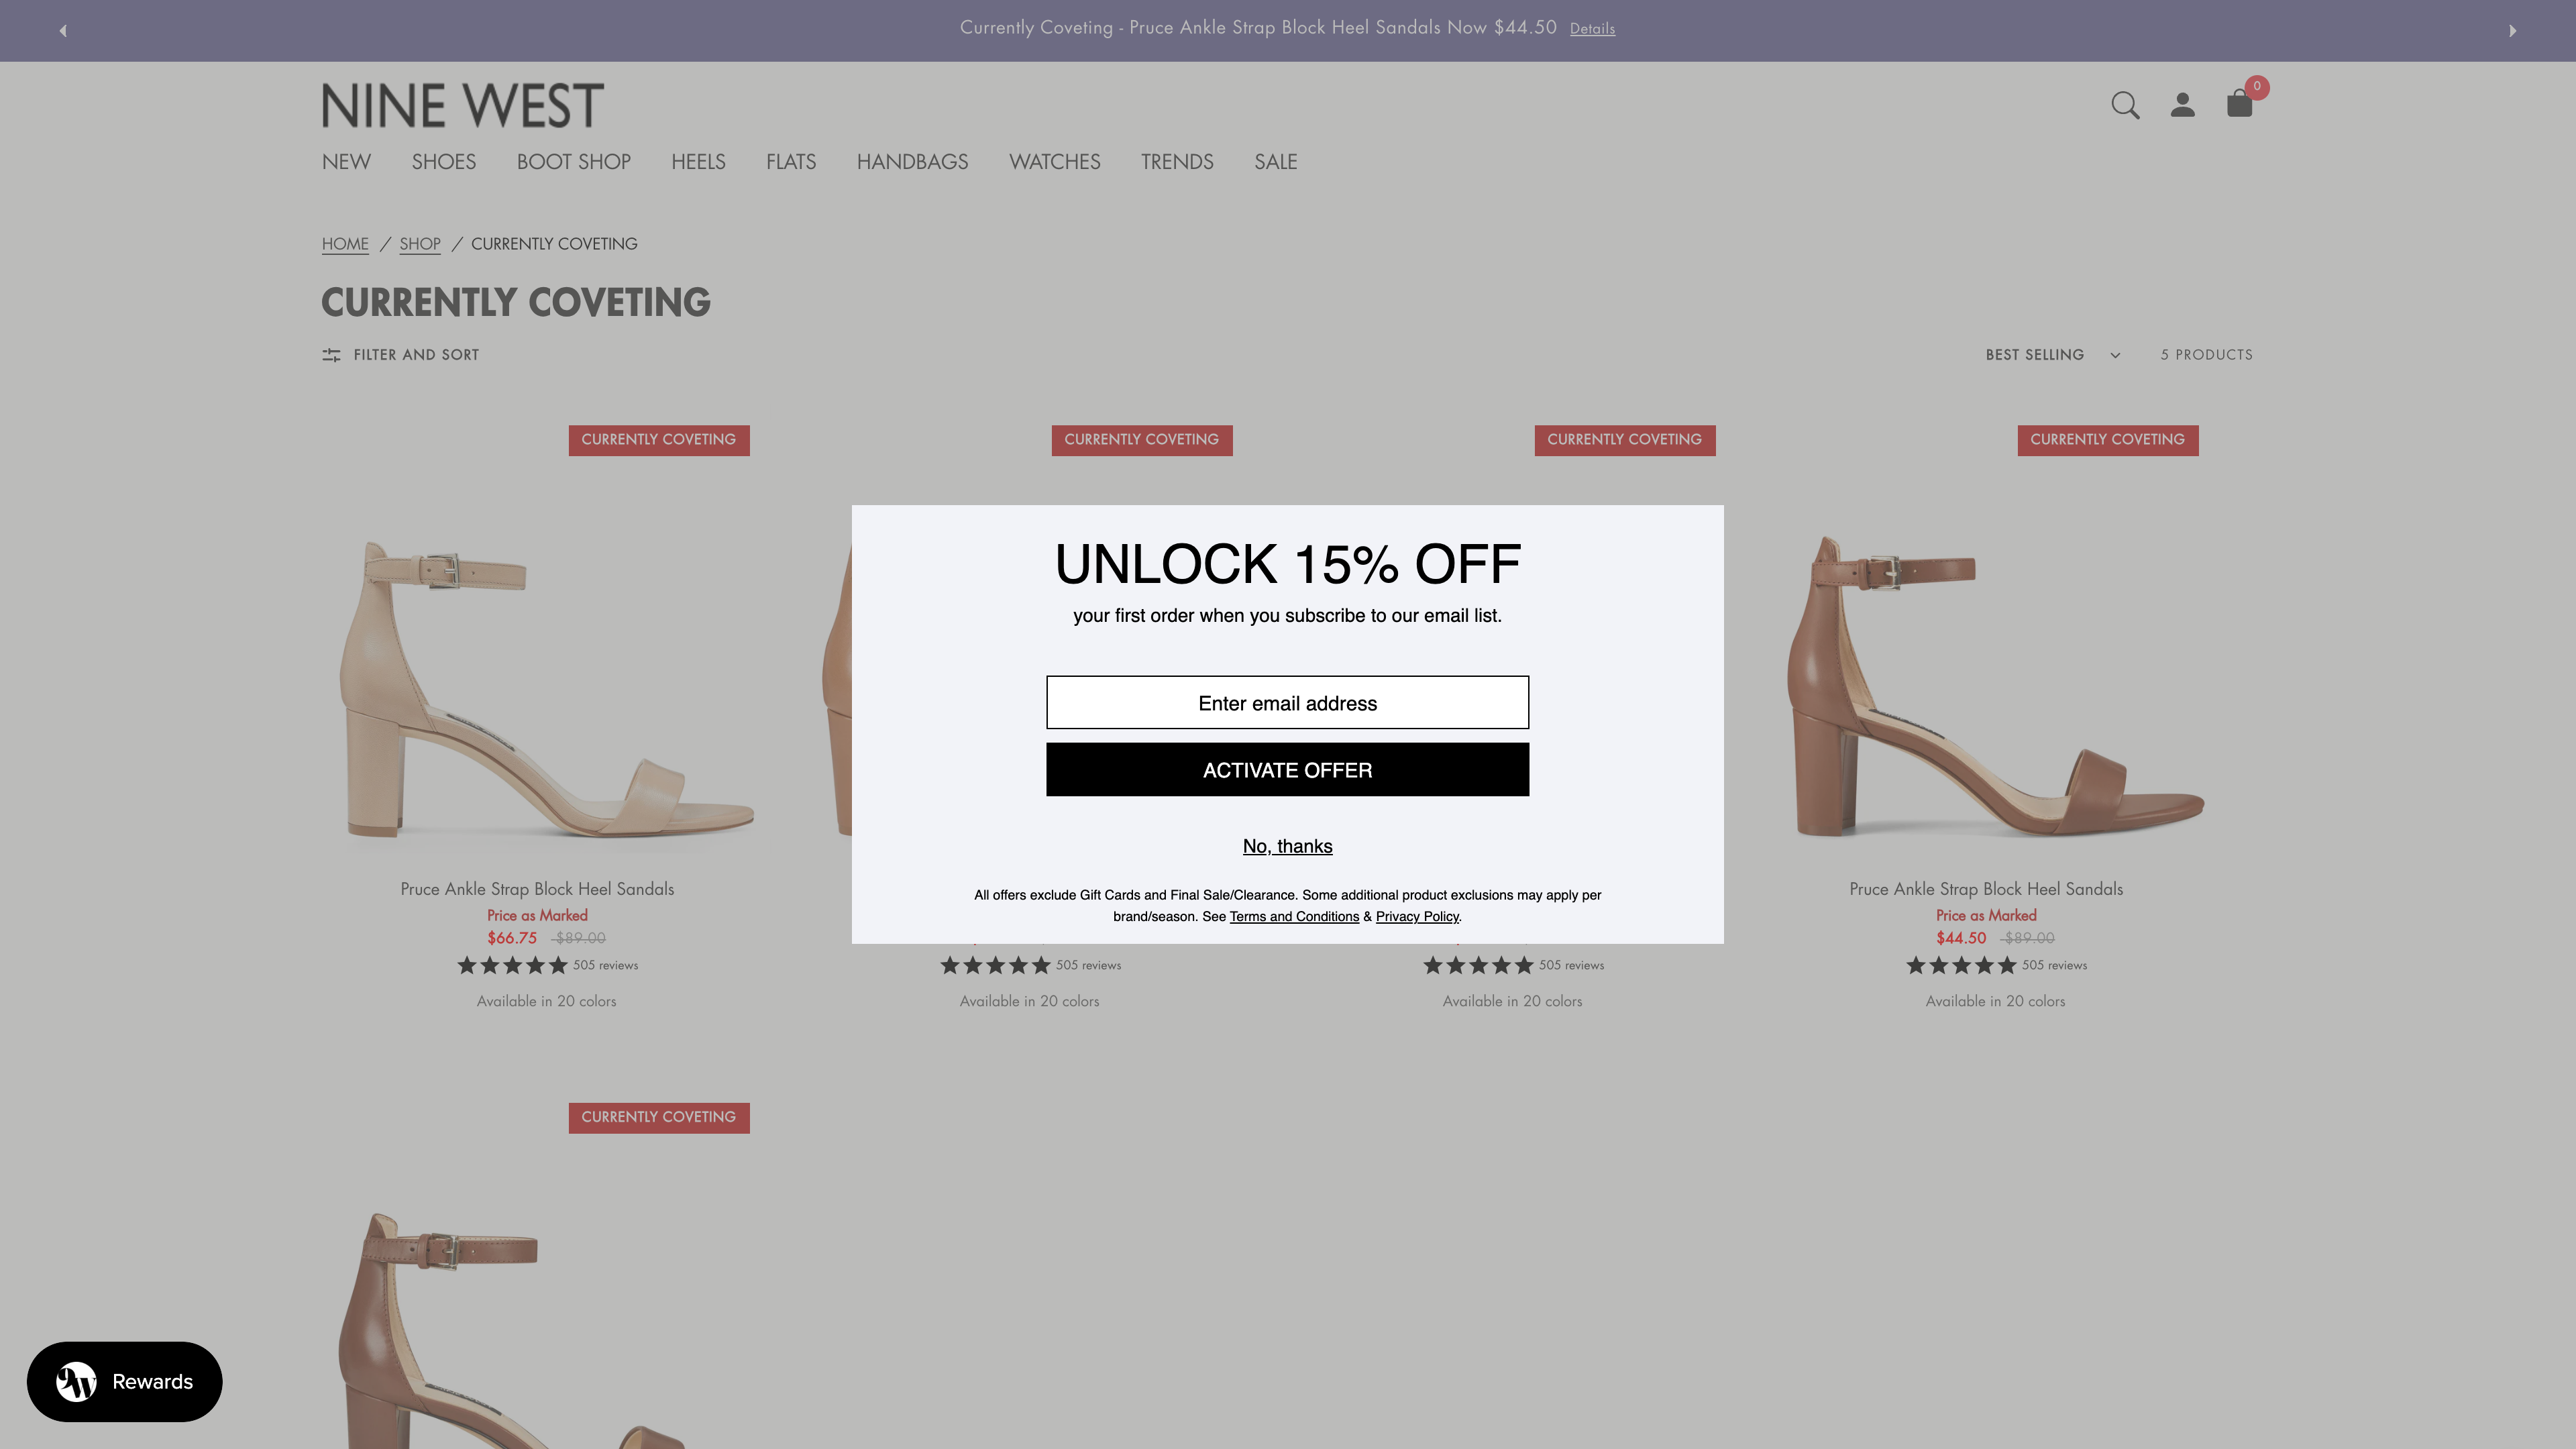Open the Terms and Conditions link
The width and height of the screenshot is (2576, 1449).
pyautogui.click(x=1294, y=916)
